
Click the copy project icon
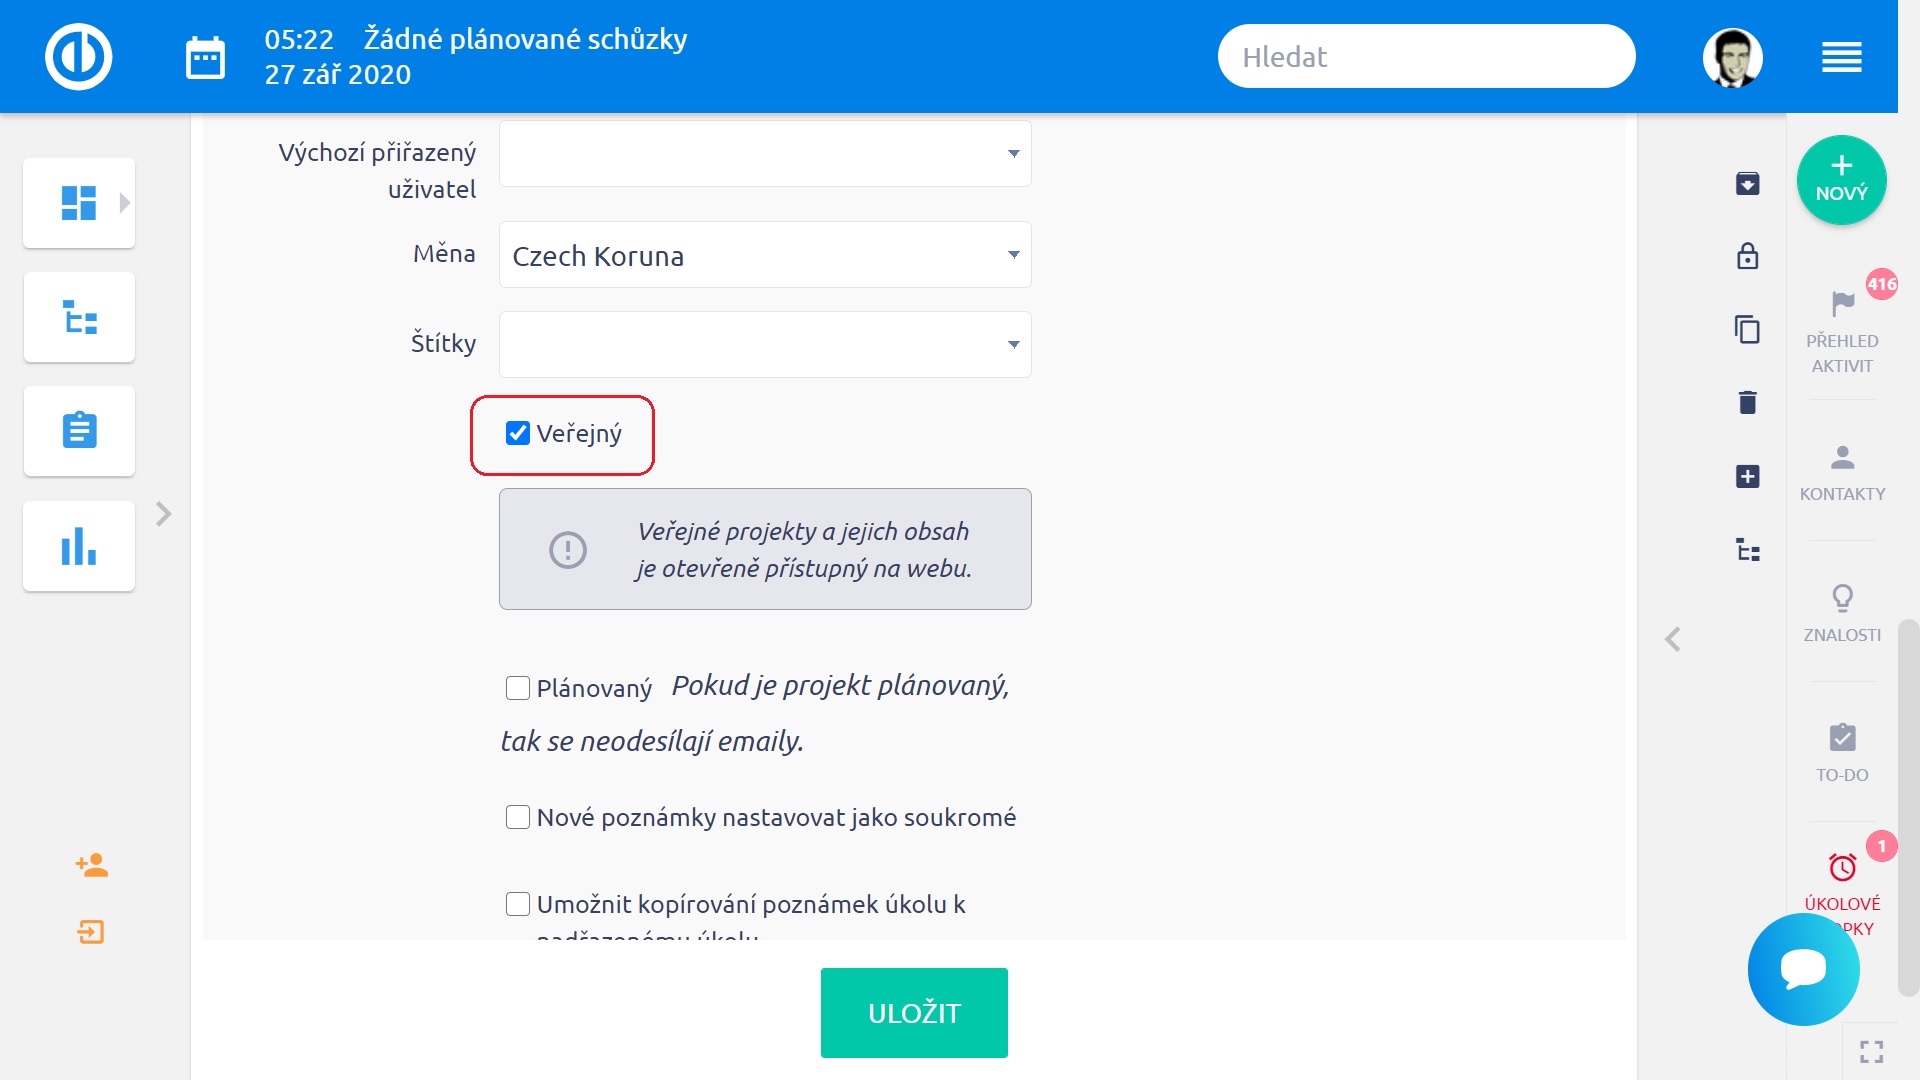tap(1747, 329)
